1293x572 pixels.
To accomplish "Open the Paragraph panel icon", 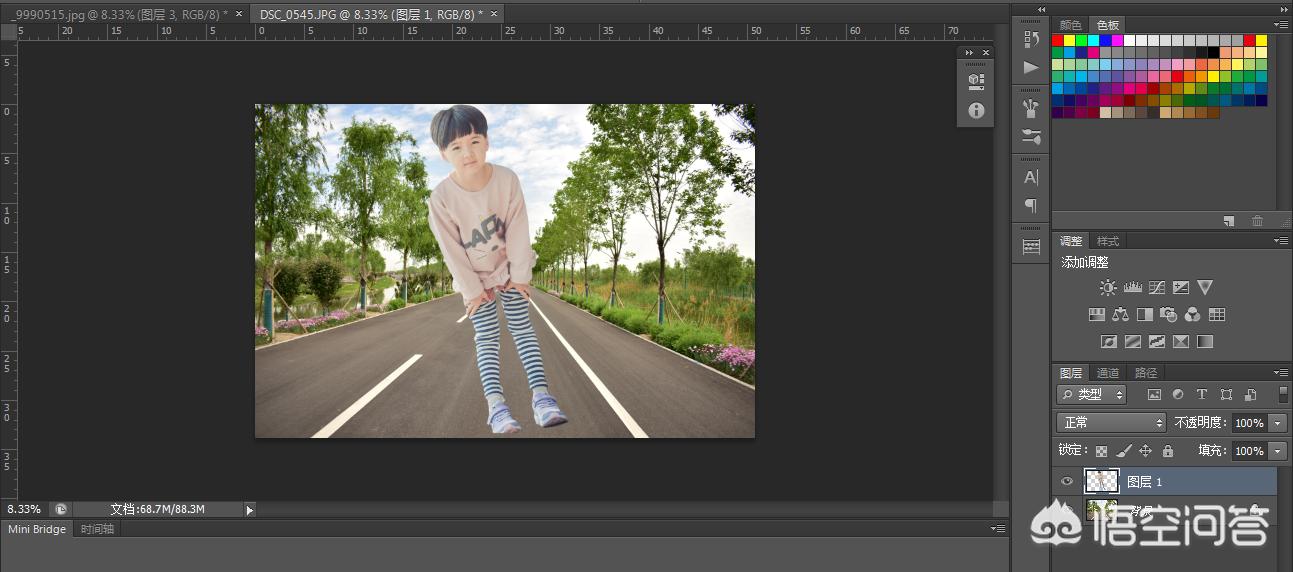I will click(1031, 205).
